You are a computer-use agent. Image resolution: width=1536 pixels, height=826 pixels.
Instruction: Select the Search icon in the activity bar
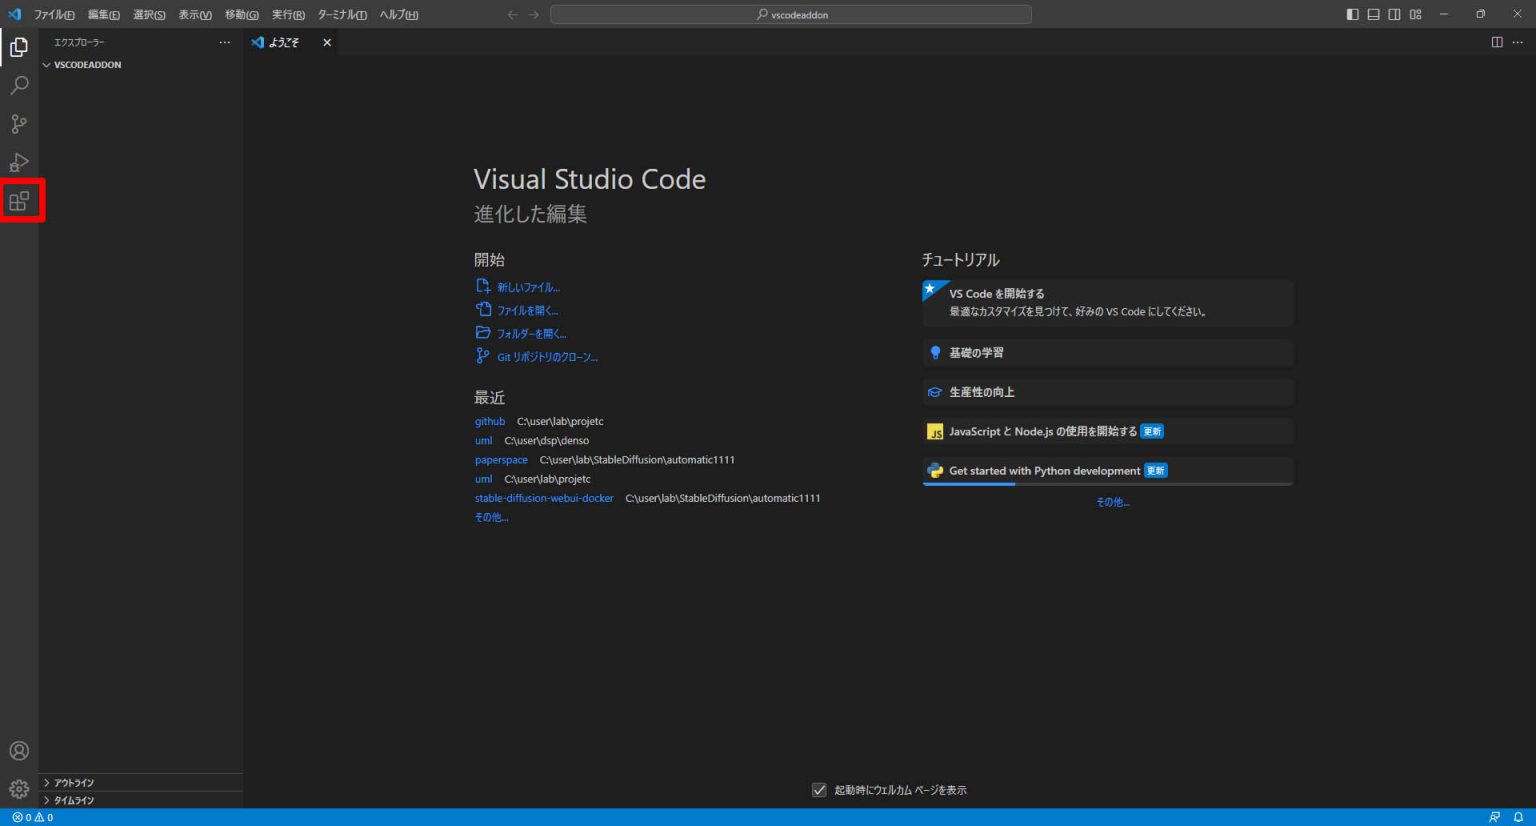[x=18, y=85]
